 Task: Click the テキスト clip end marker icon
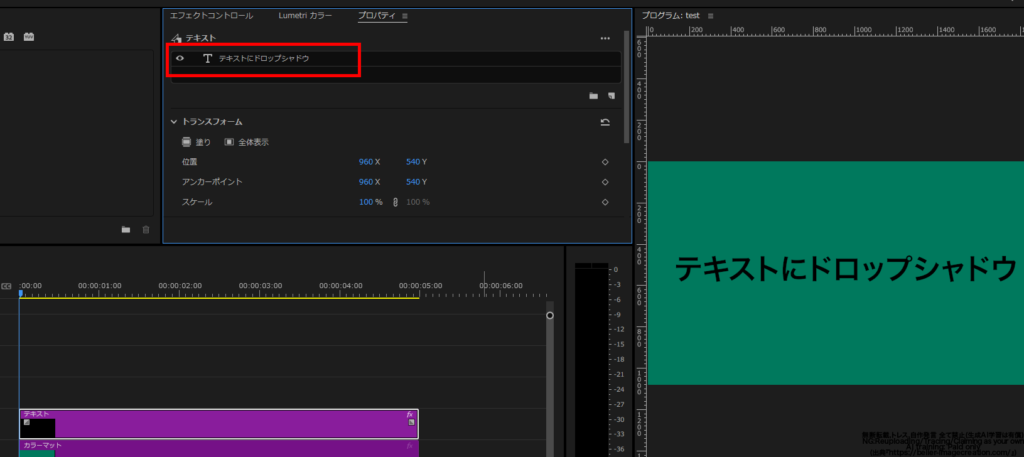tap(411, 422)
